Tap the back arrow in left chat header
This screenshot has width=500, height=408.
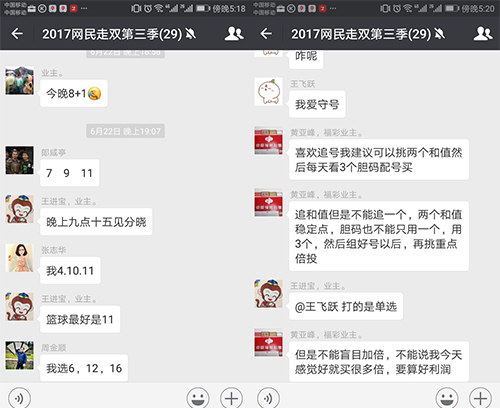pos(17,34)
